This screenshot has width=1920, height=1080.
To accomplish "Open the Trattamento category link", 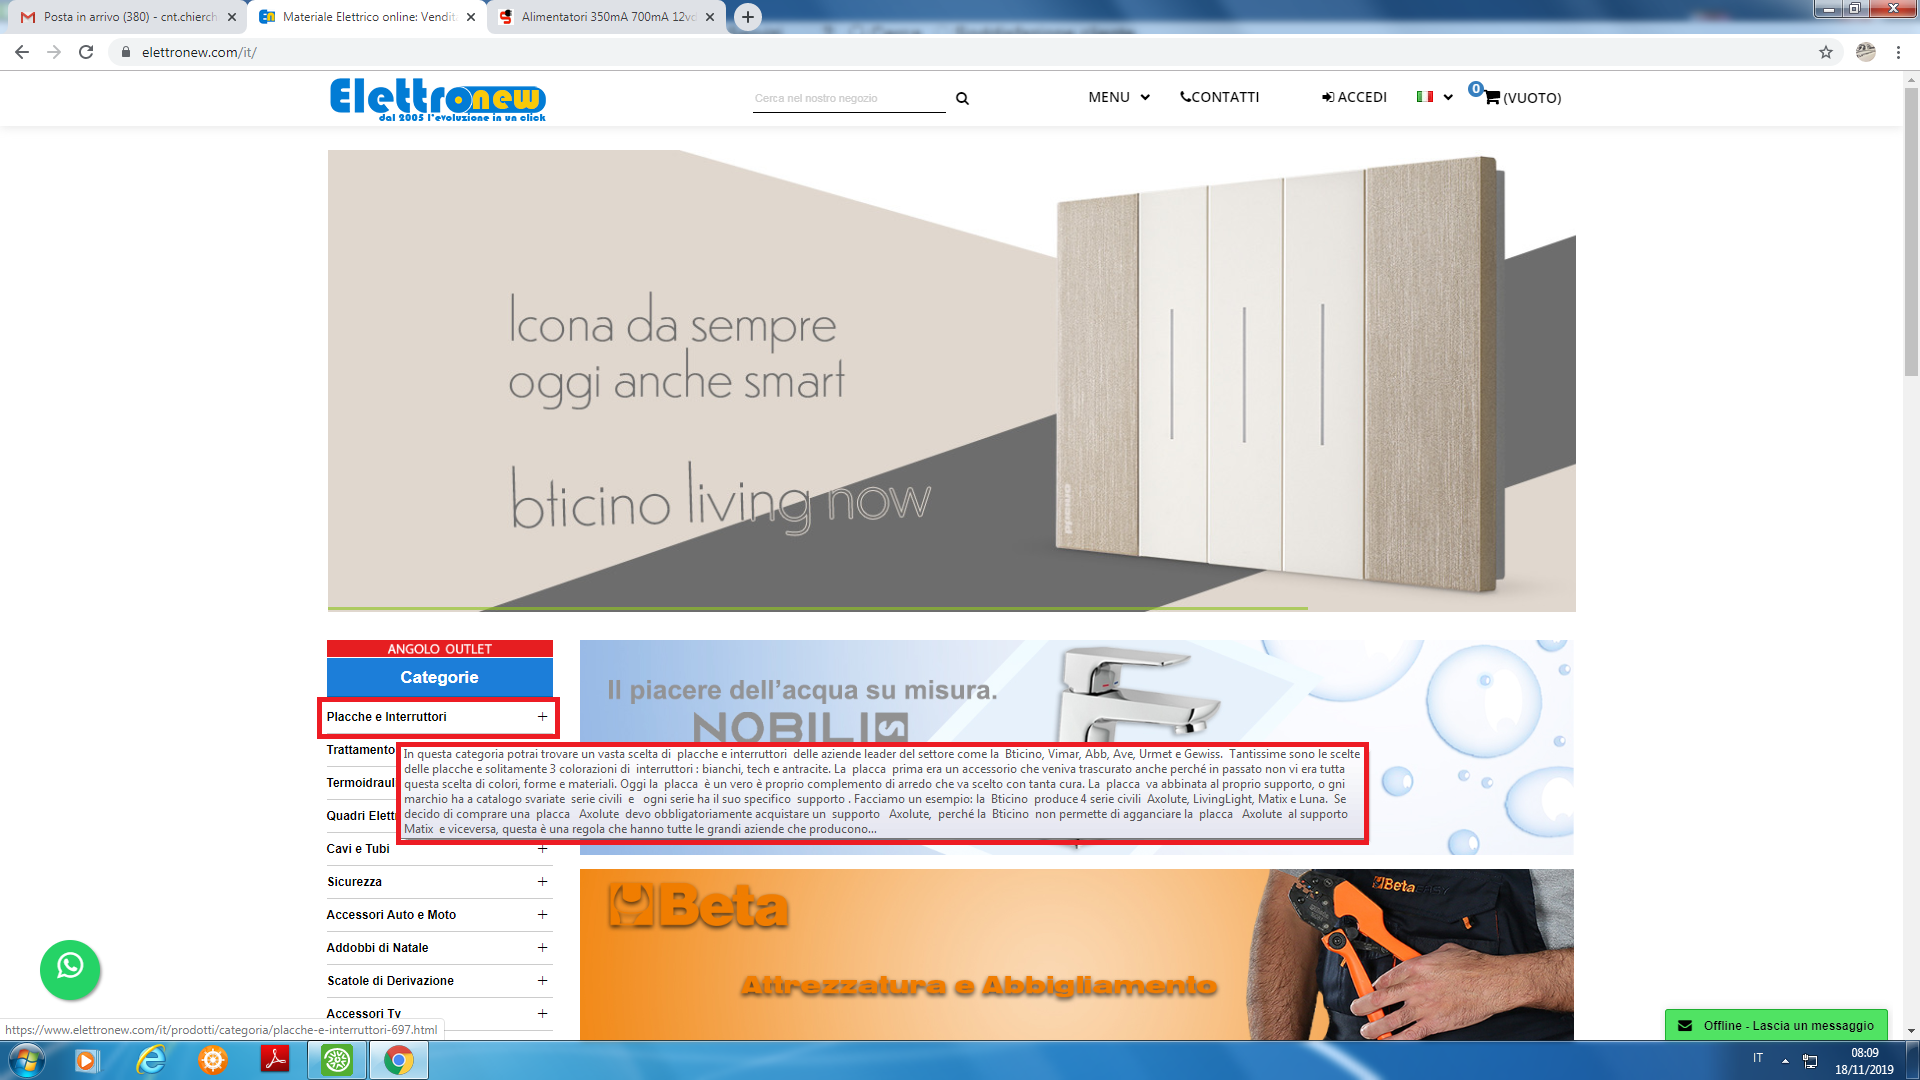I will pos(361,750).
